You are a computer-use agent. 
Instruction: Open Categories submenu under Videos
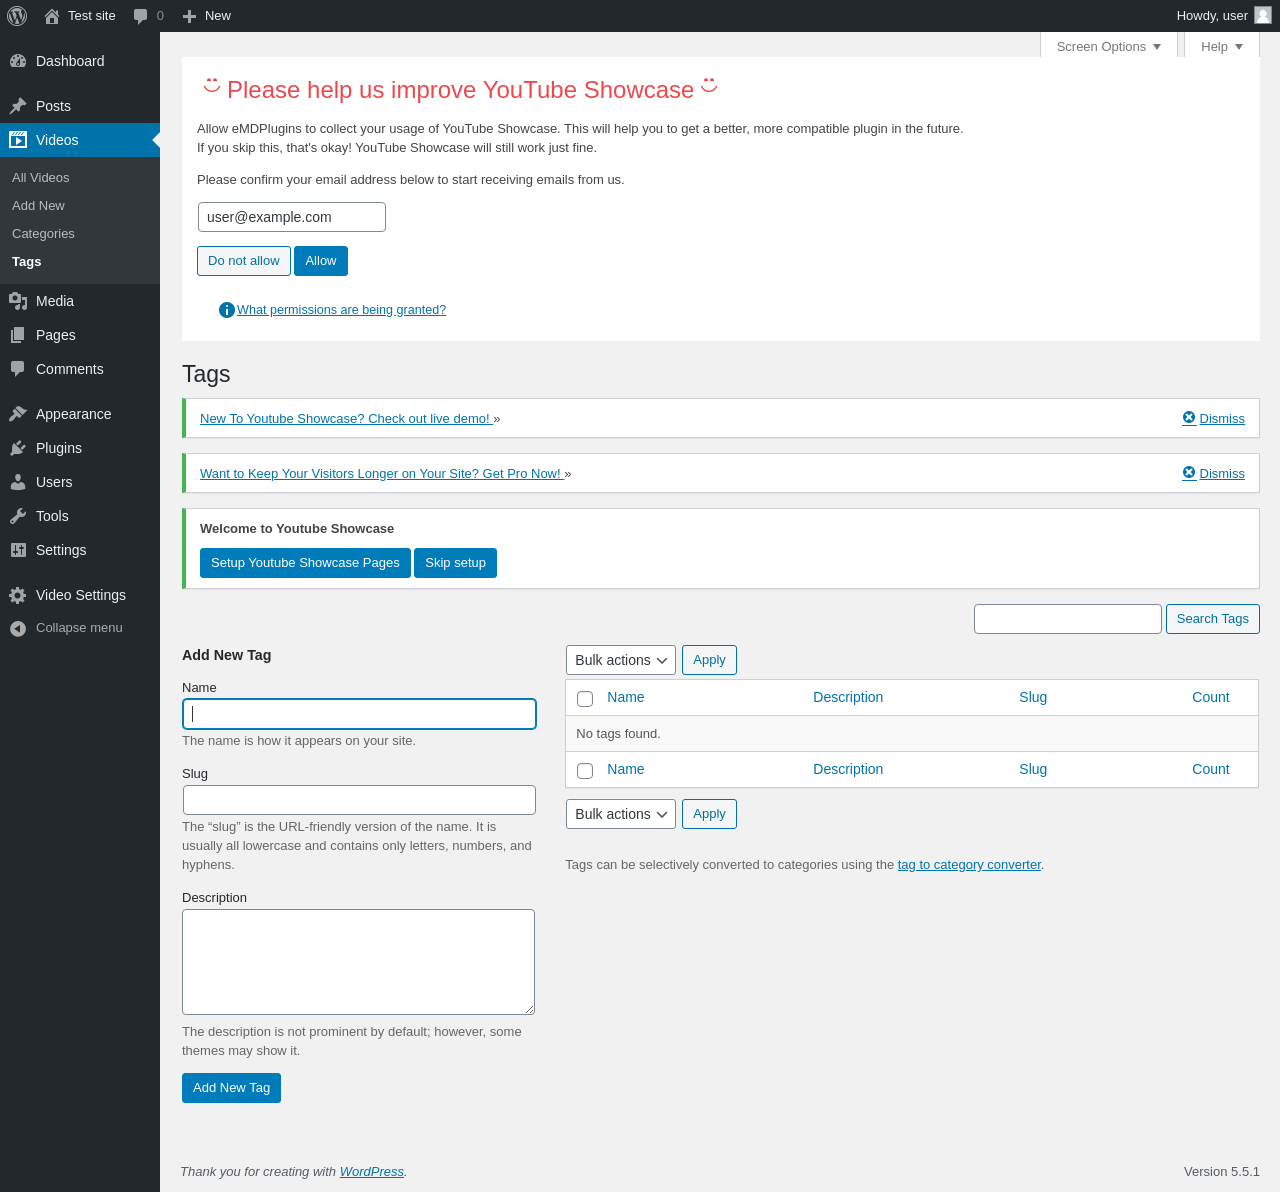point(43,234)
